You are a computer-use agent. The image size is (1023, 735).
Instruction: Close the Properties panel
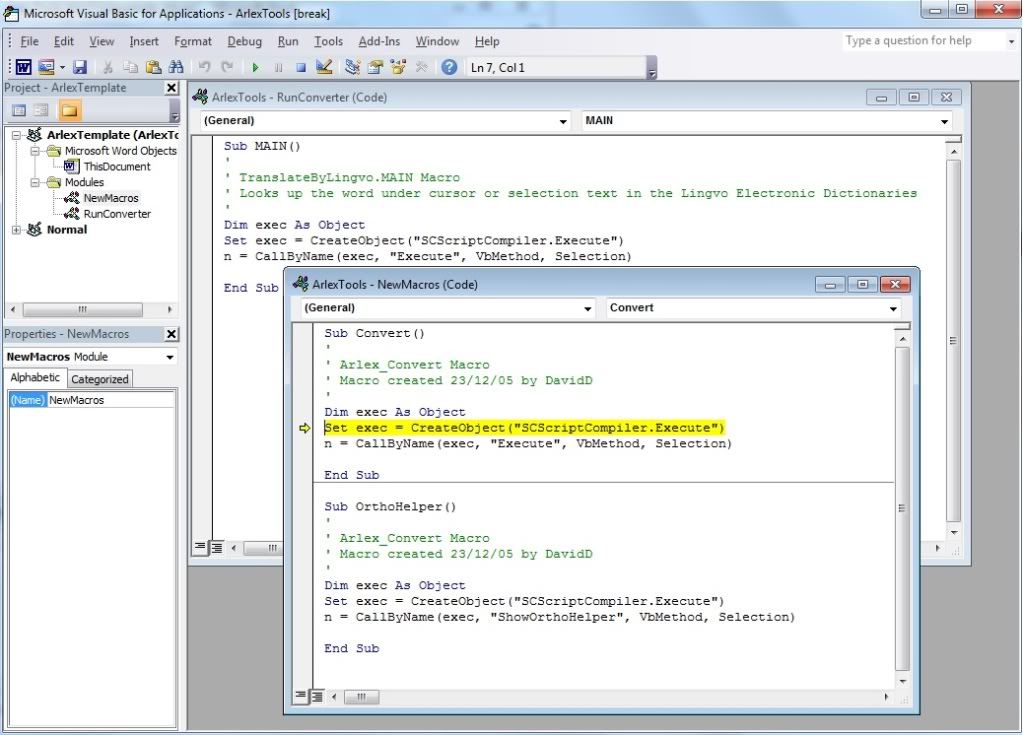tap(171, 334)
